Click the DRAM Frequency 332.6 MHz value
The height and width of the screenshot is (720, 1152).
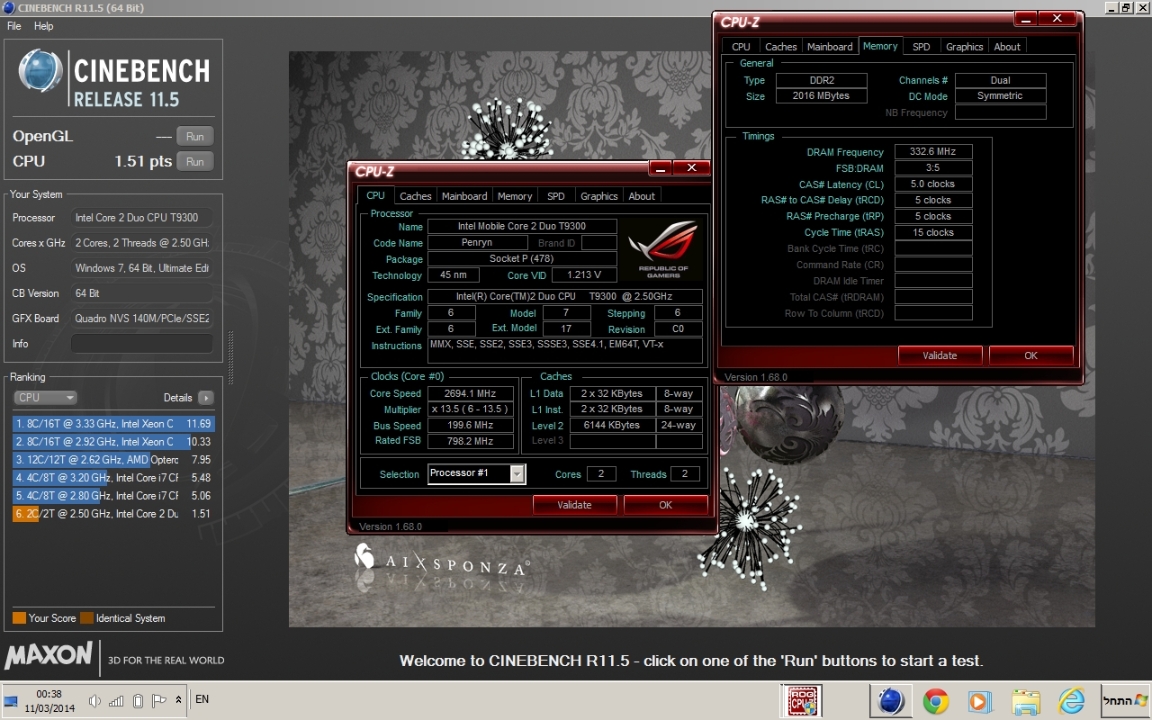click(x=933, y=151)
